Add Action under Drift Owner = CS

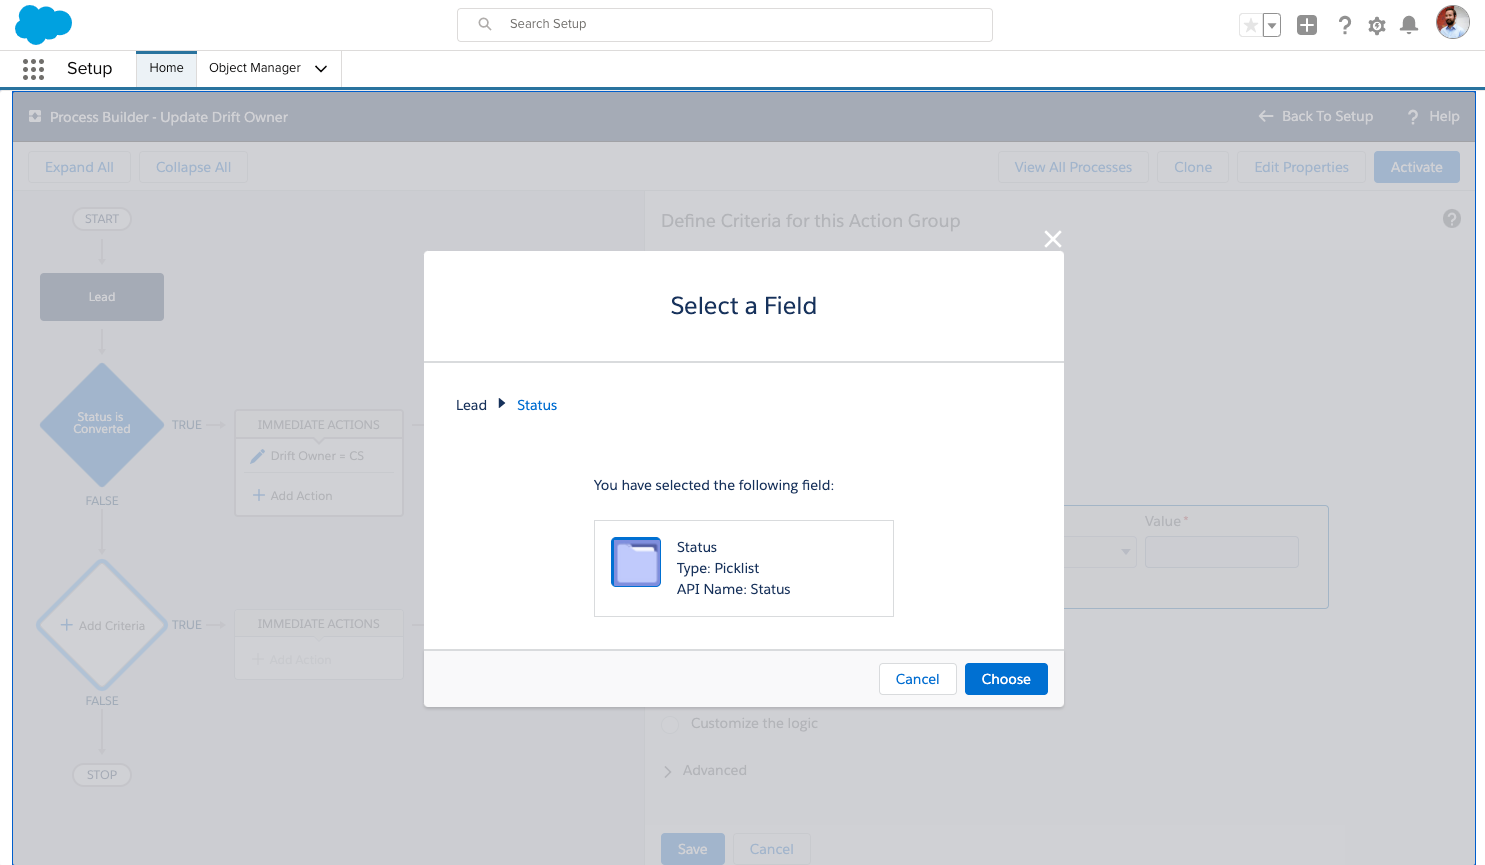tap(292, 496)
